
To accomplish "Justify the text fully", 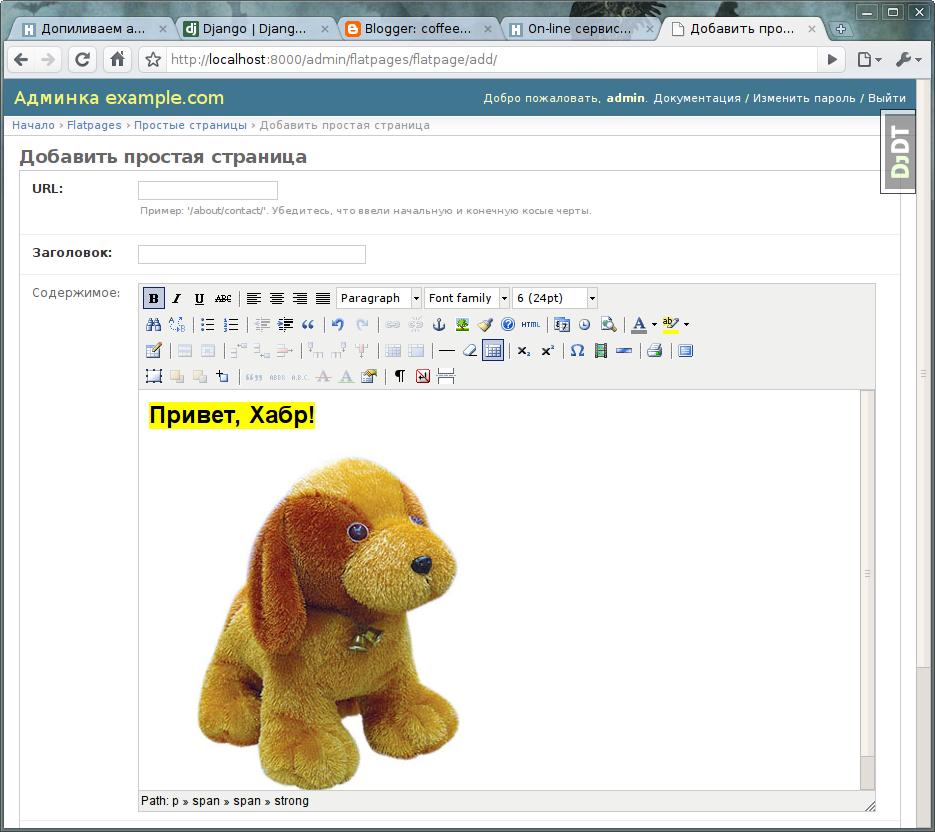I will 323,298.
